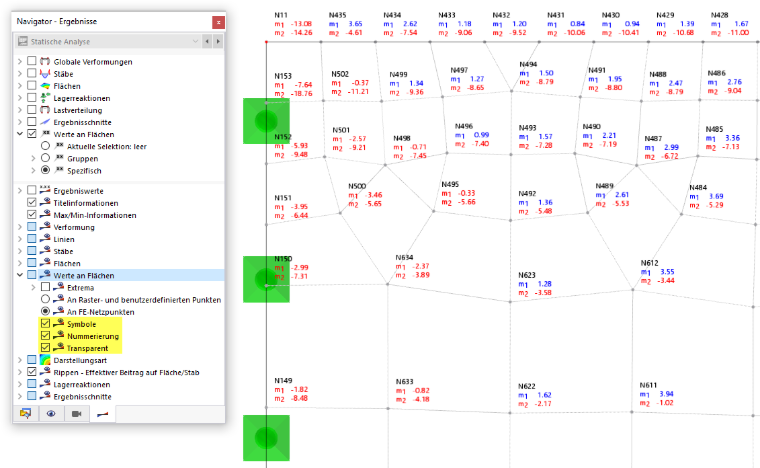Select the Gruppen radio button
Viewport: 760px width, 468px height.
(x=45, y=158)
